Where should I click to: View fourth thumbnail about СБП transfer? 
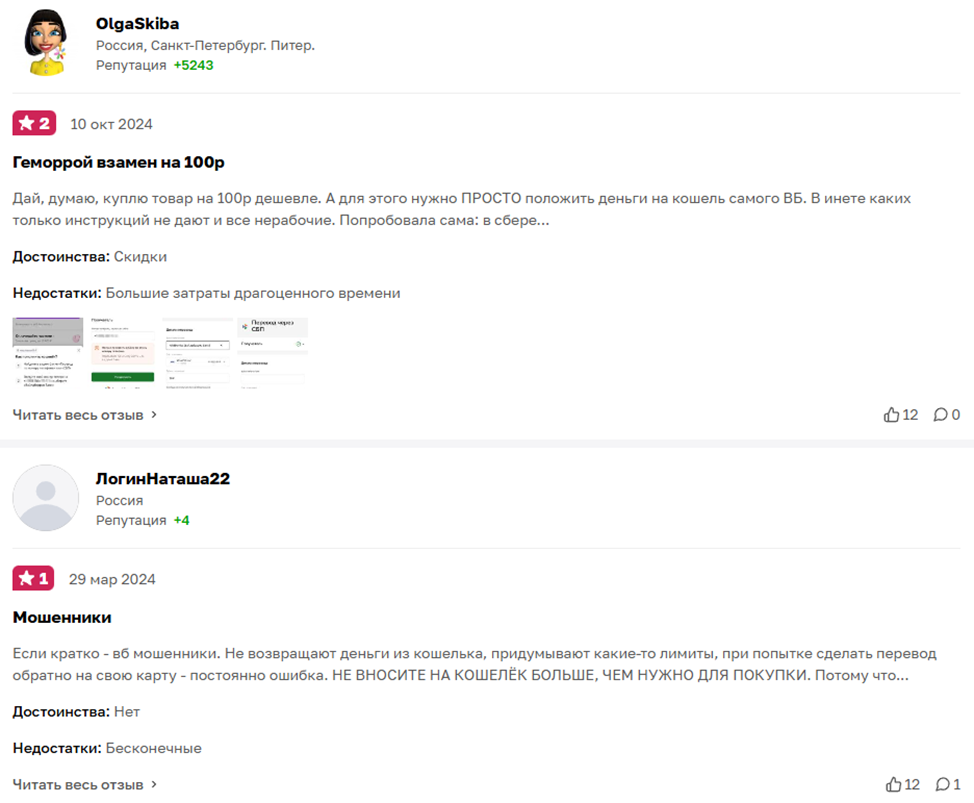[x=273, y=353]
